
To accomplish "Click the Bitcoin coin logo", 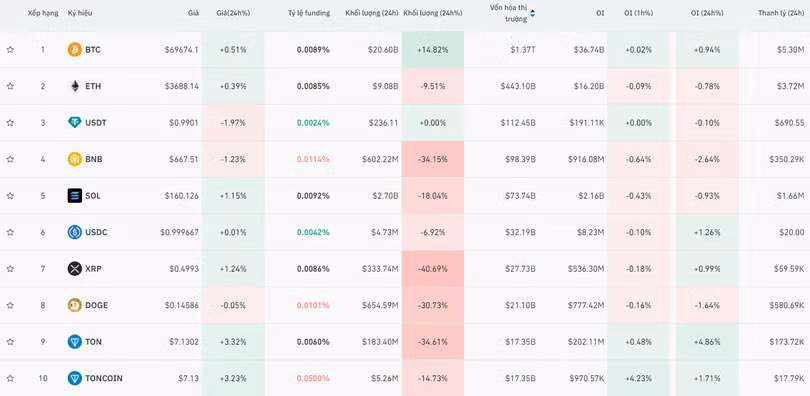I will pos(75,50).
